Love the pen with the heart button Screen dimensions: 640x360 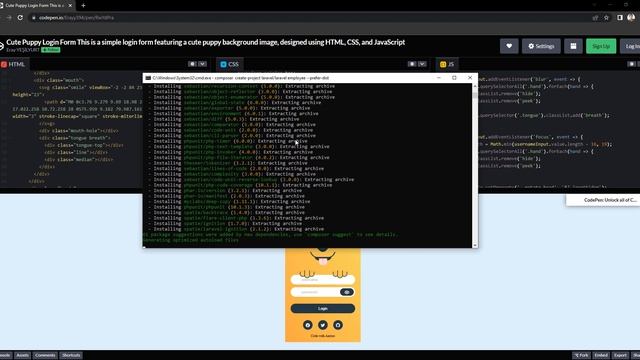(509, 46)
